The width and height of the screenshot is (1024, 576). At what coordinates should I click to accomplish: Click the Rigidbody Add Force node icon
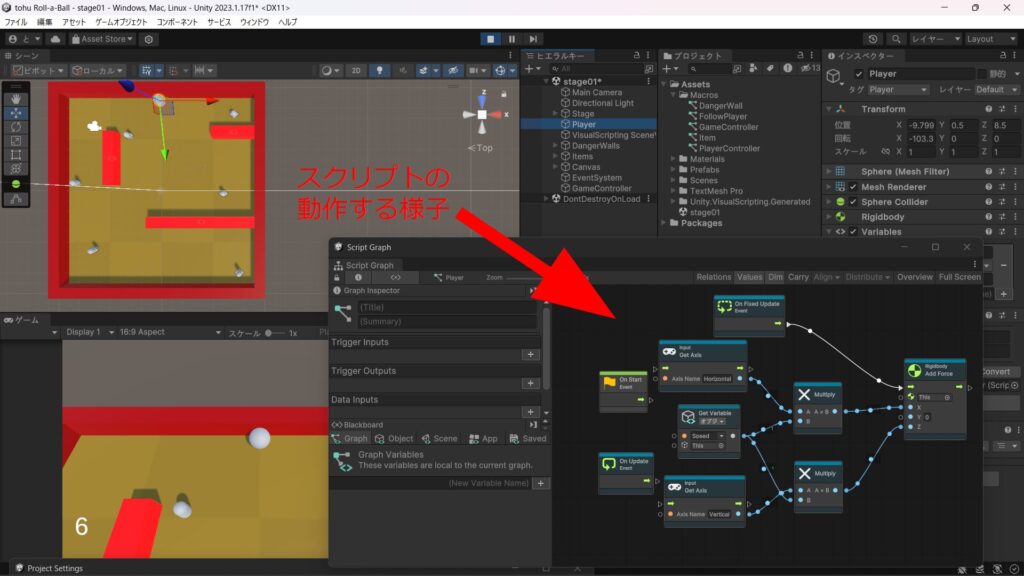pyautogui.click(x=914, y=370)
